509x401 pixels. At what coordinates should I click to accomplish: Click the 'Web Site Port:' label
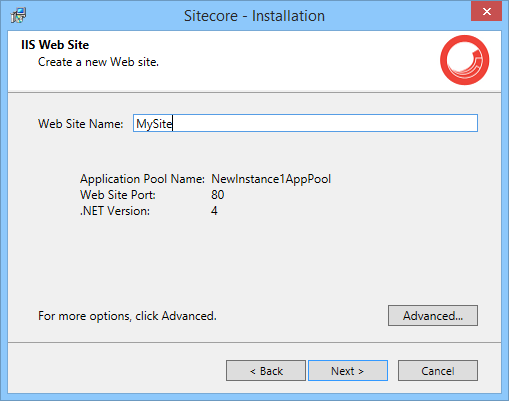[x=118, y=195]
